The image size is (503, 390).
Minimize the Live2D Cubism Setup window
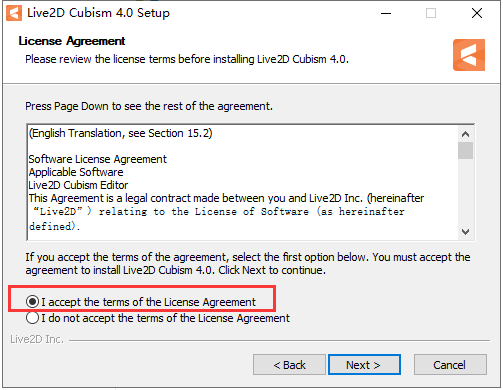pos(386,13)
